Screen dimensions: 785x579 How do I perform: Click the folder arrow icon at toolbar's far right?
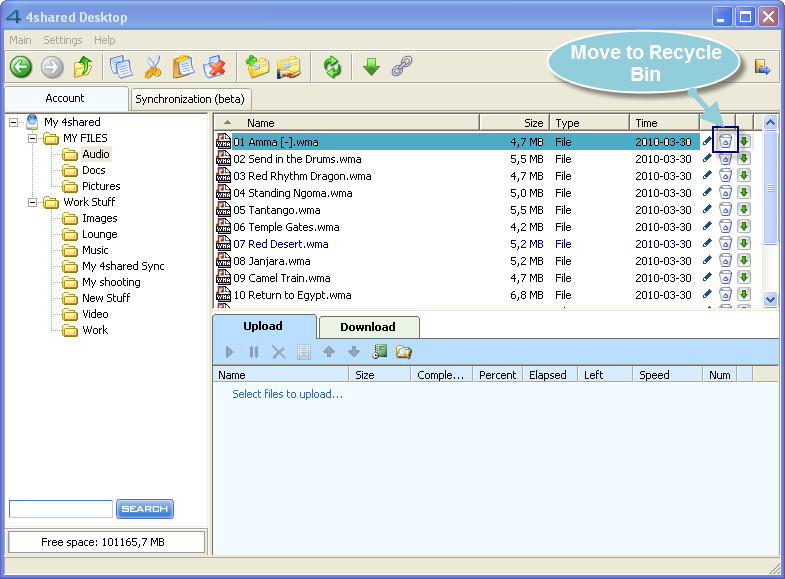(x=762, y=67)
